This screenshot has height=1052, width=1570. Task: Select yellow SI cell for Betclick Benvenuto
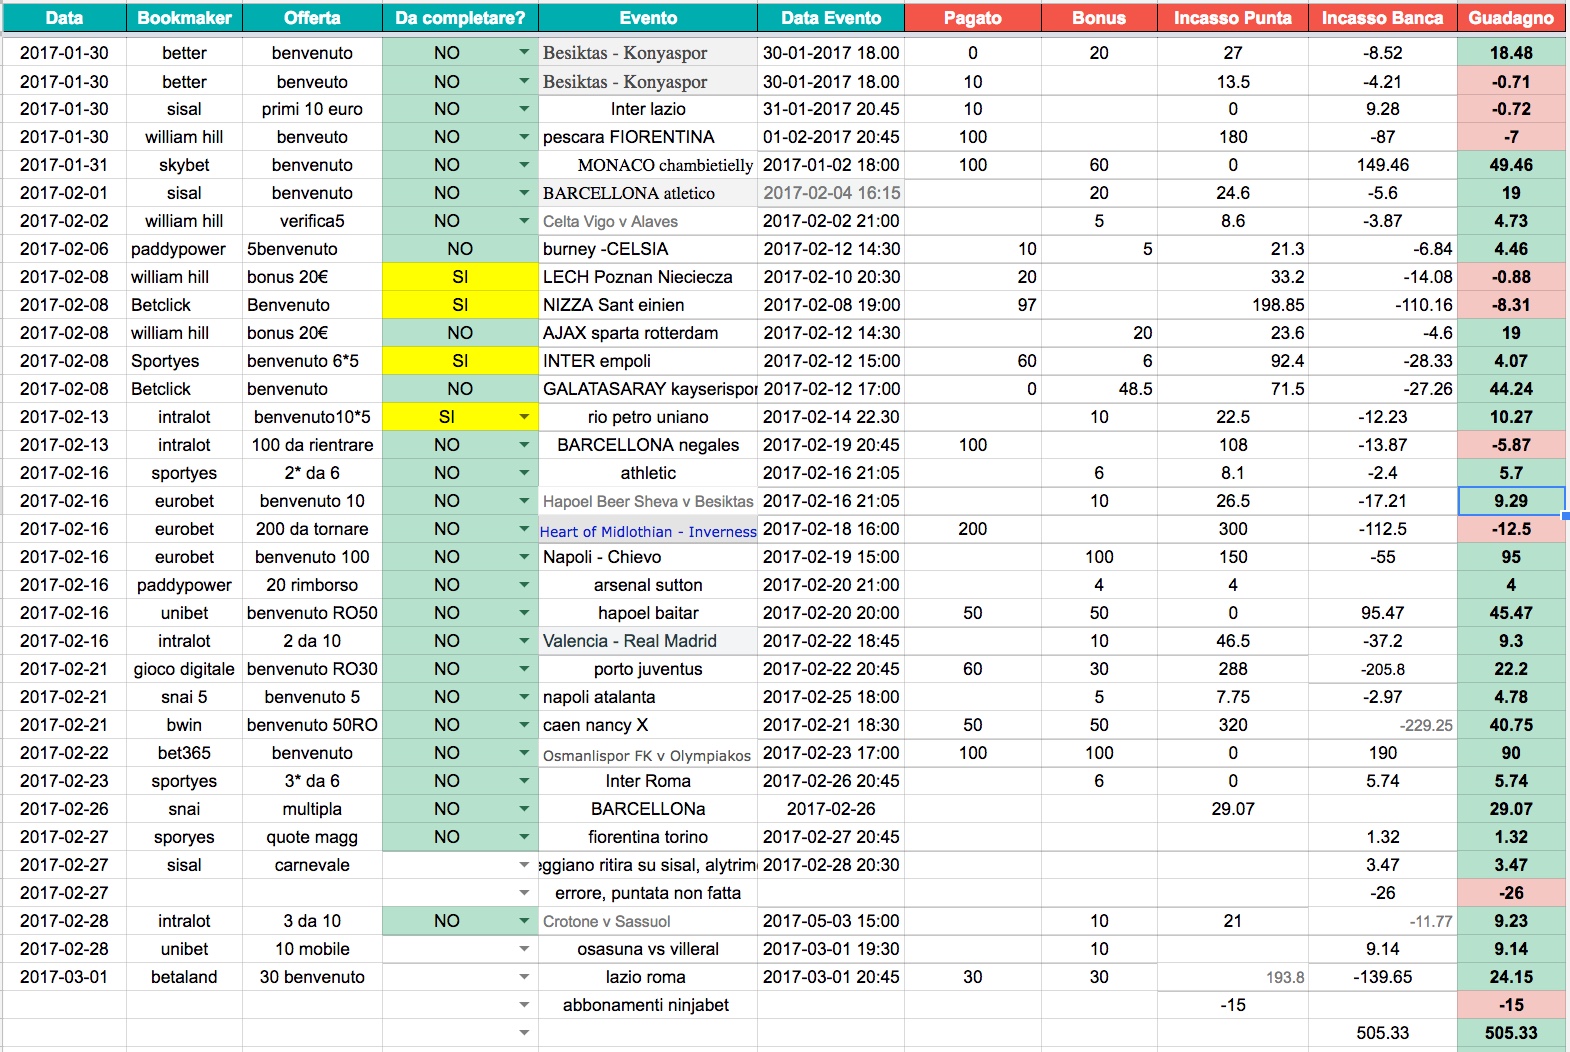(460, 305)
